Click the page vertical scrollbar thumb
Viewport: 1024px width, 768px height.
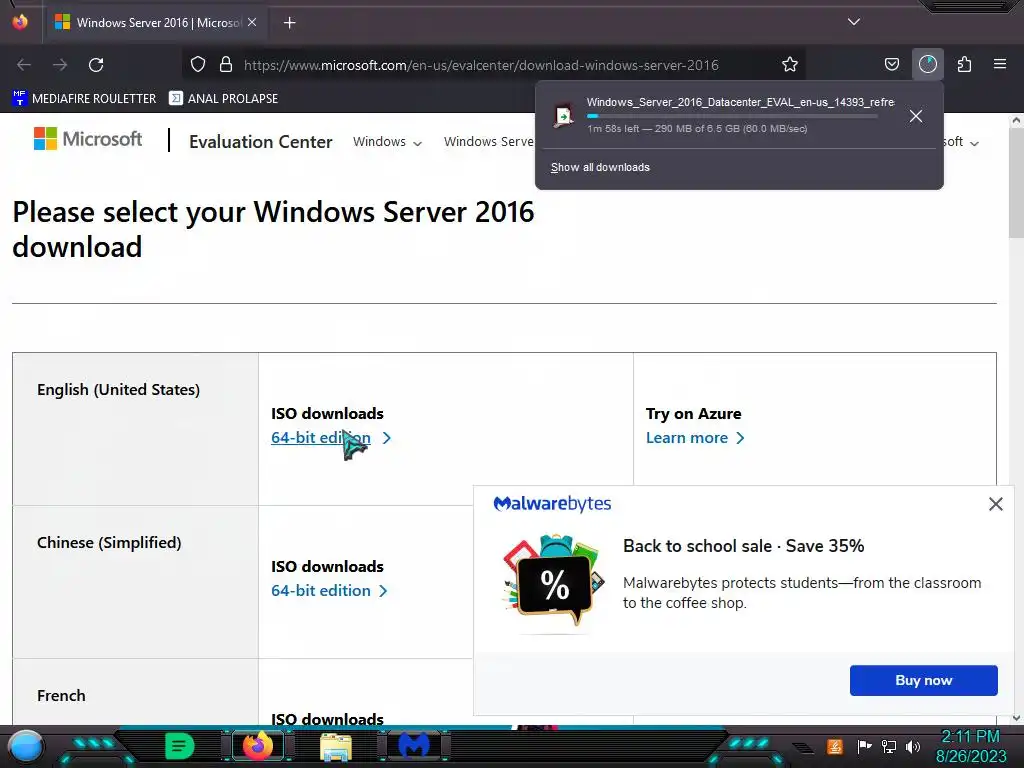1016,184
